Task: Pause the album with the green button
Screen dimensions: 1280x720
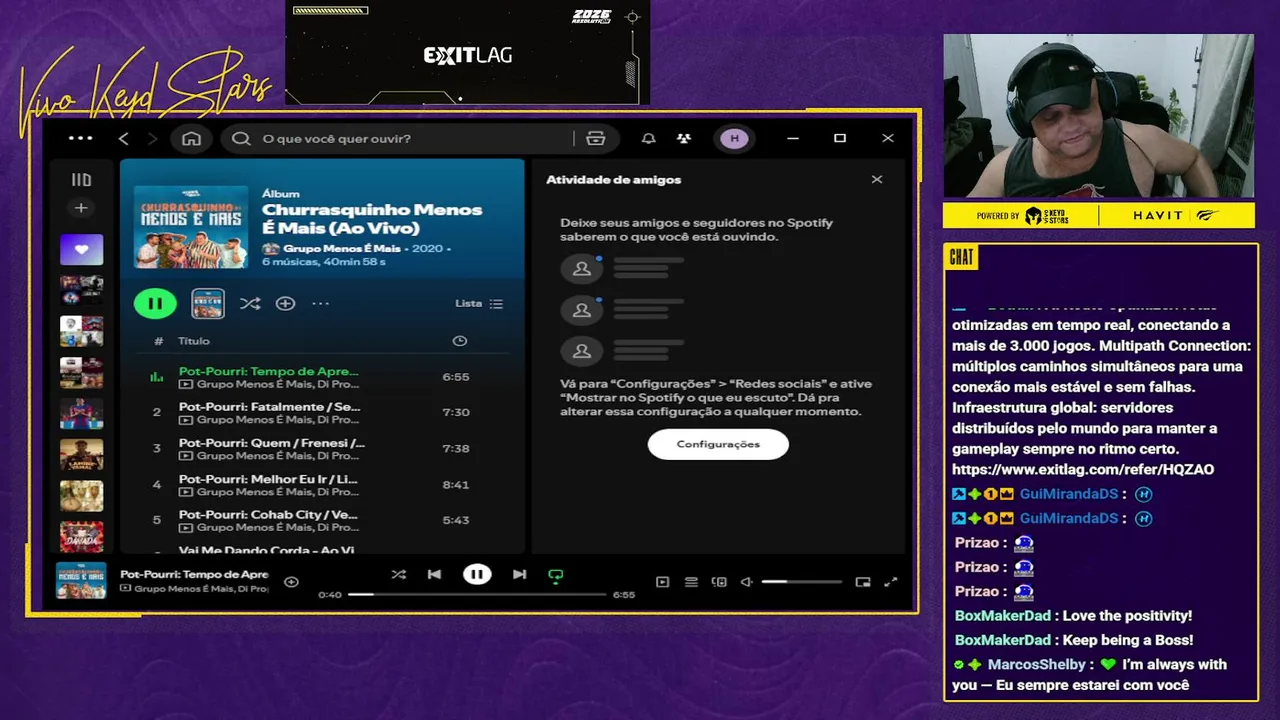Action: [x=155, y=303]
